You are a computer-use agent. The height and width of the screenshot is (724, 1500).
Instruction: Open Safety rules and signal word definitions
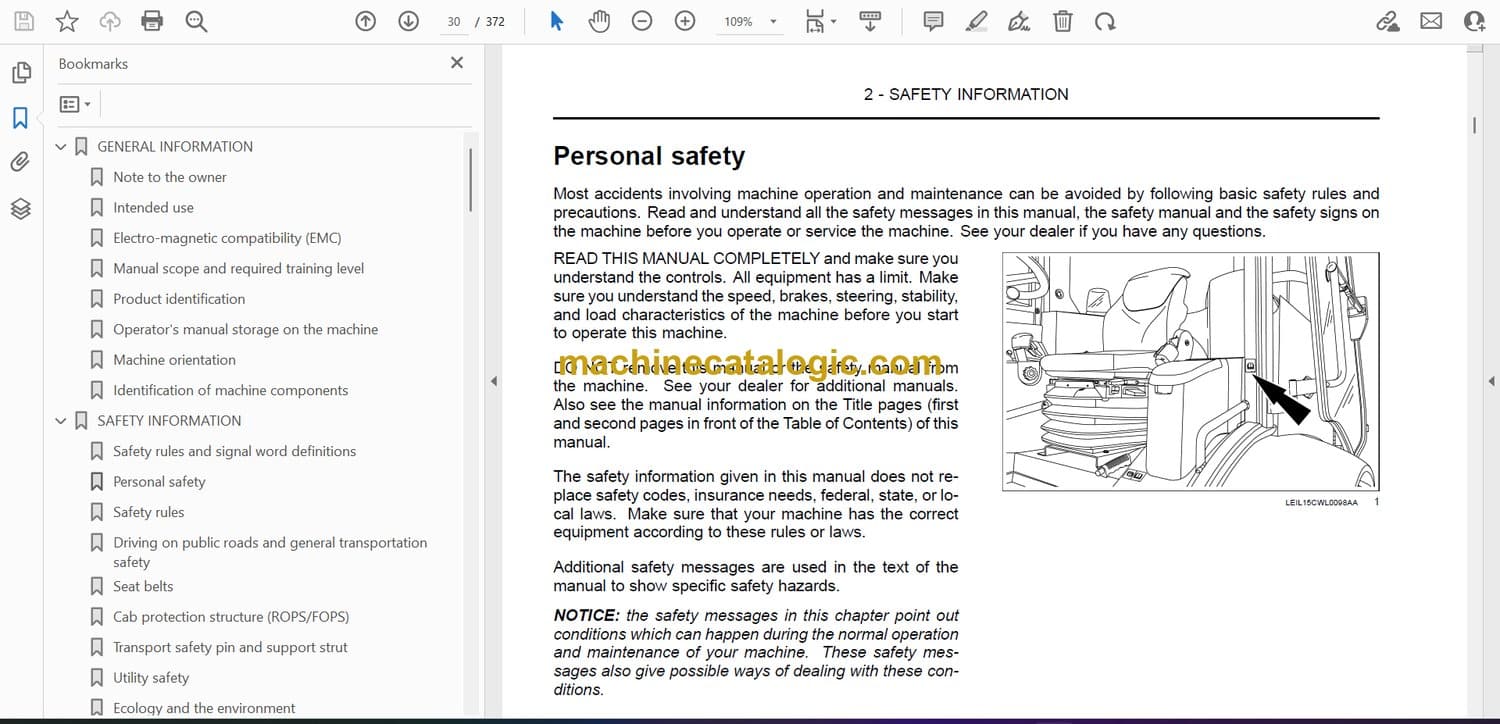point(234,451)
